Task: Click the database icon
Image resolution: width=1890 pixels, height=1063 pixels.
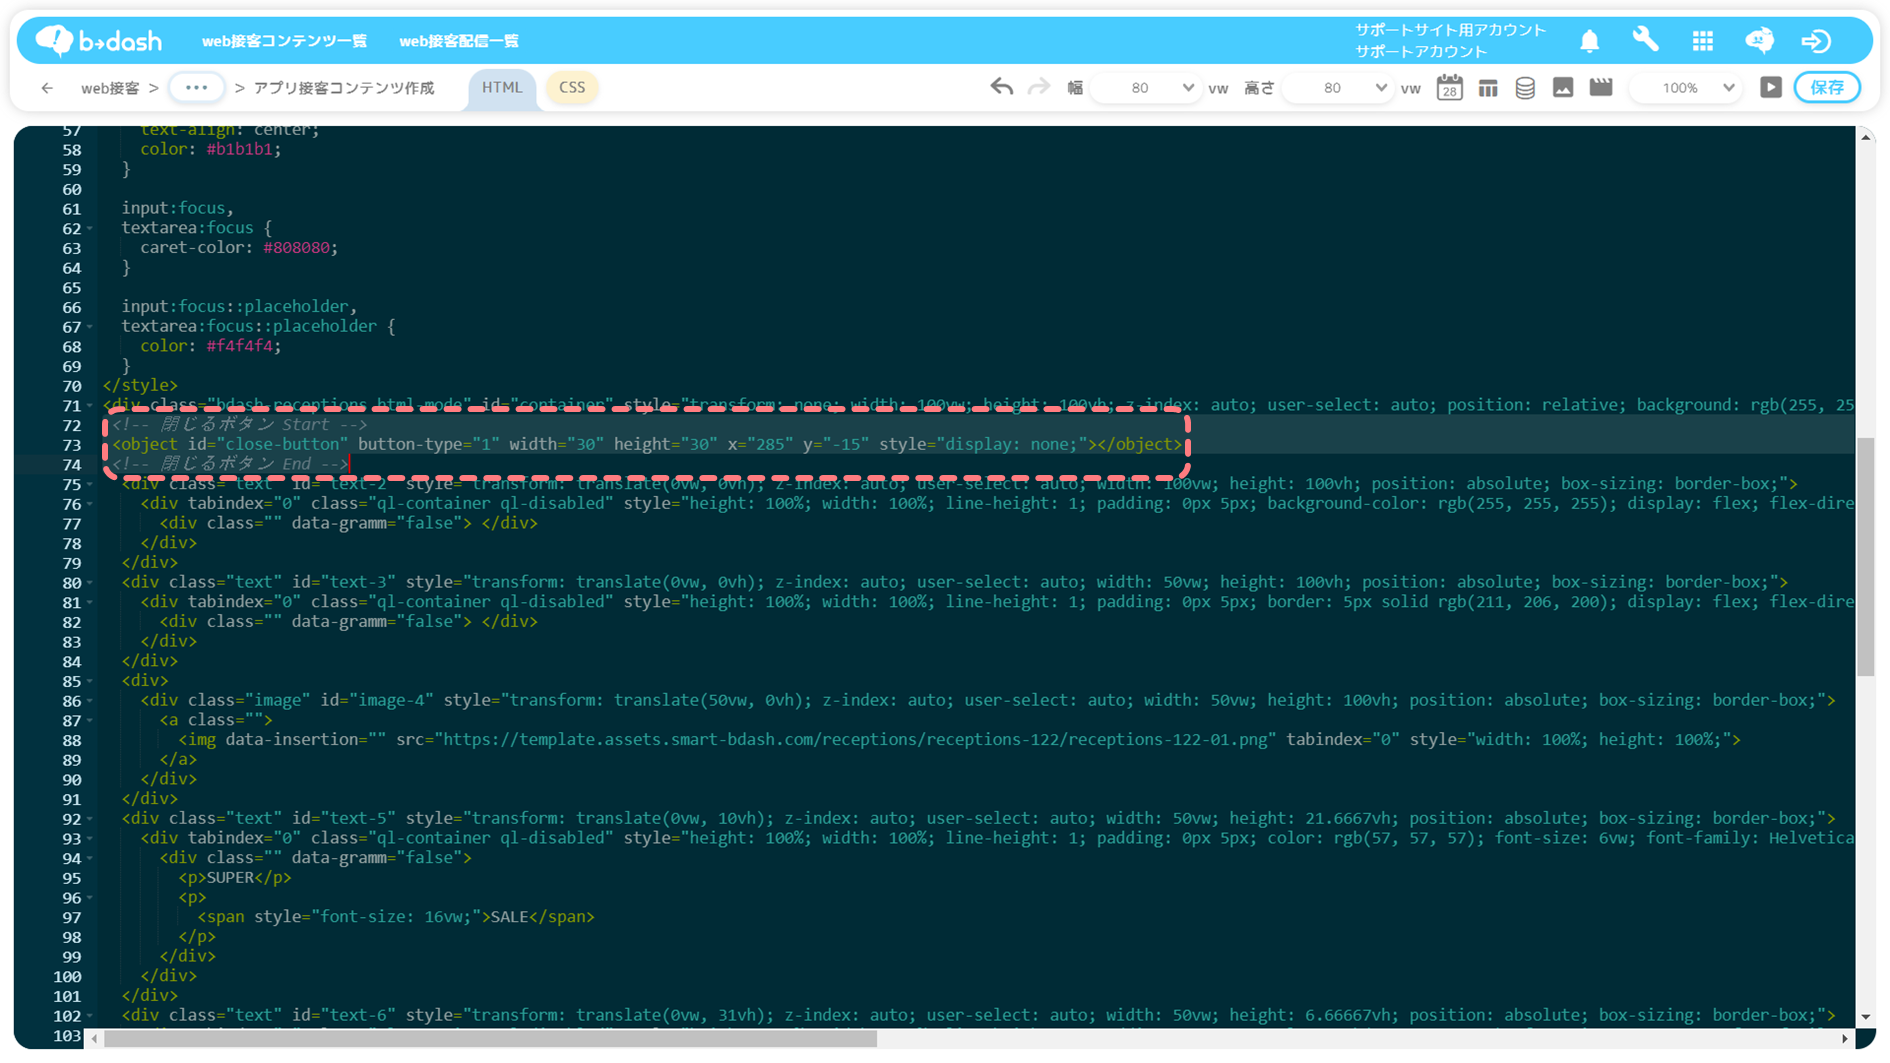Action: [1525, 88]
